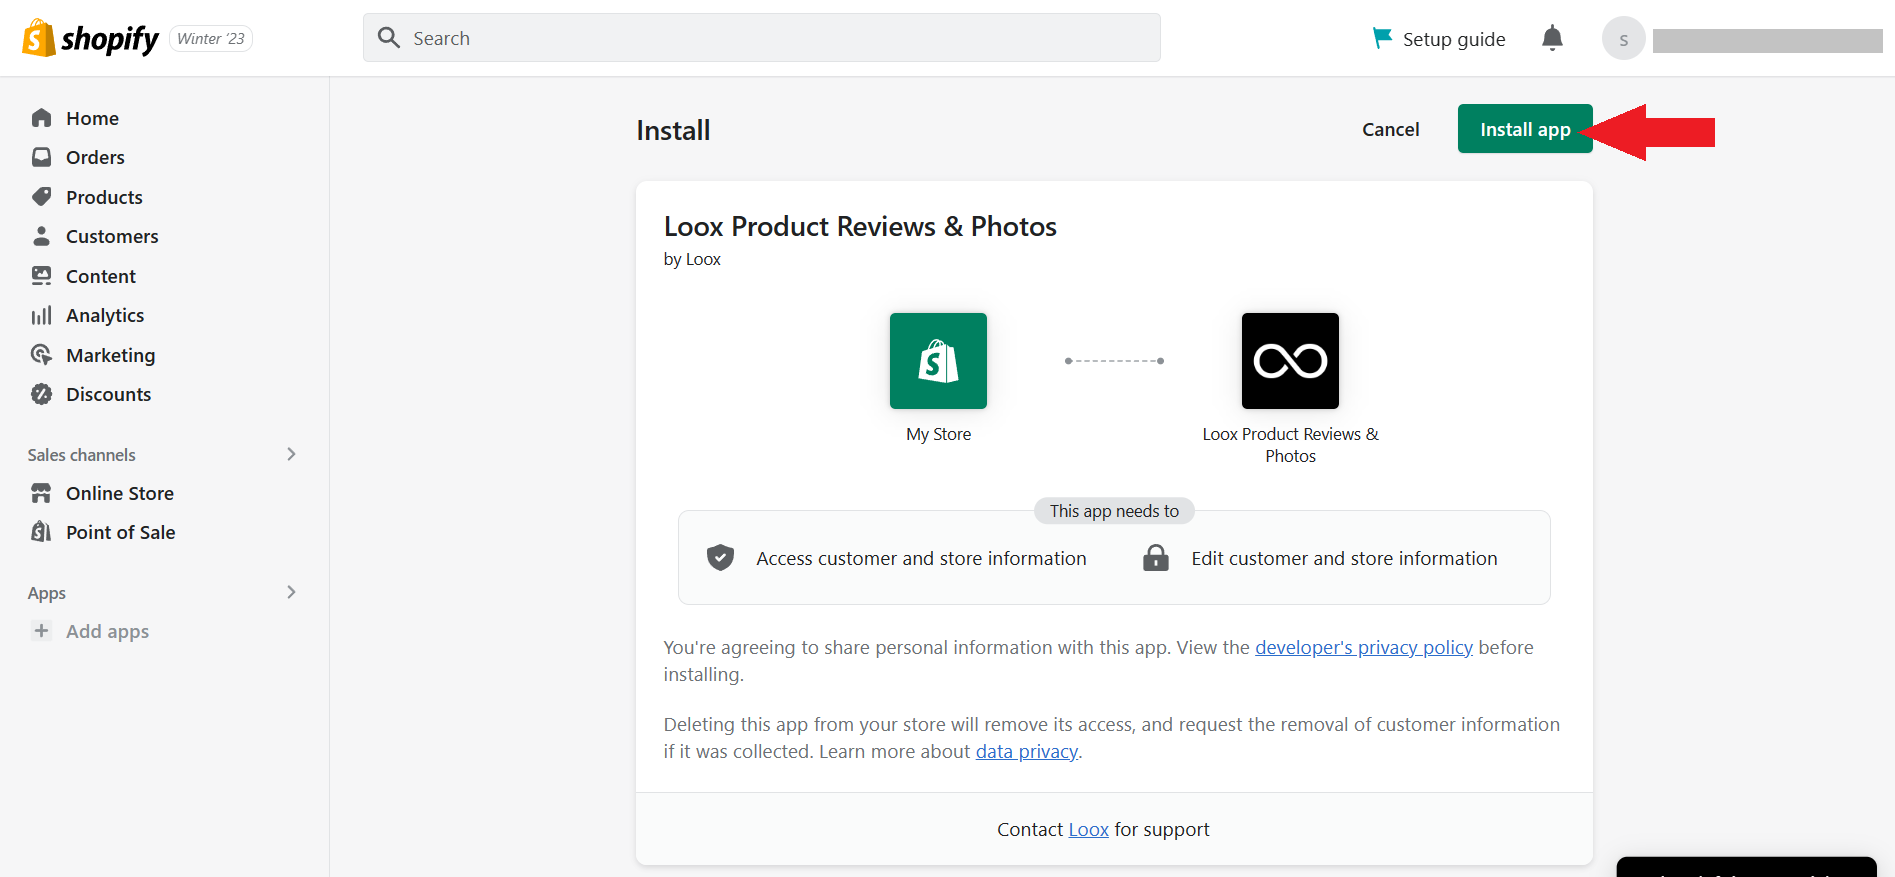Image resolution: width=1895 pixels, height=877 pixels.
Task: Click the Install app button
Action: coord(1525,129)
